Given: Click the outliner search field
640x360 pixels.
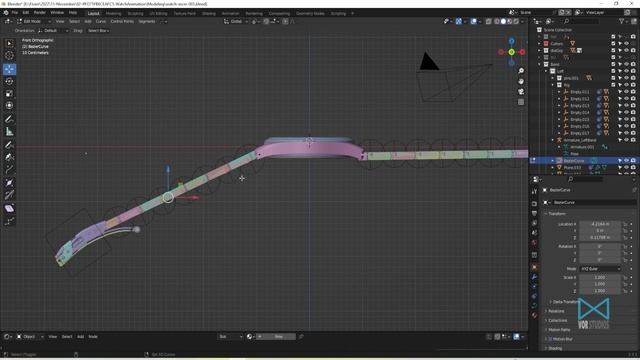Looking at the screenshot, I should (x=582, y=21).
